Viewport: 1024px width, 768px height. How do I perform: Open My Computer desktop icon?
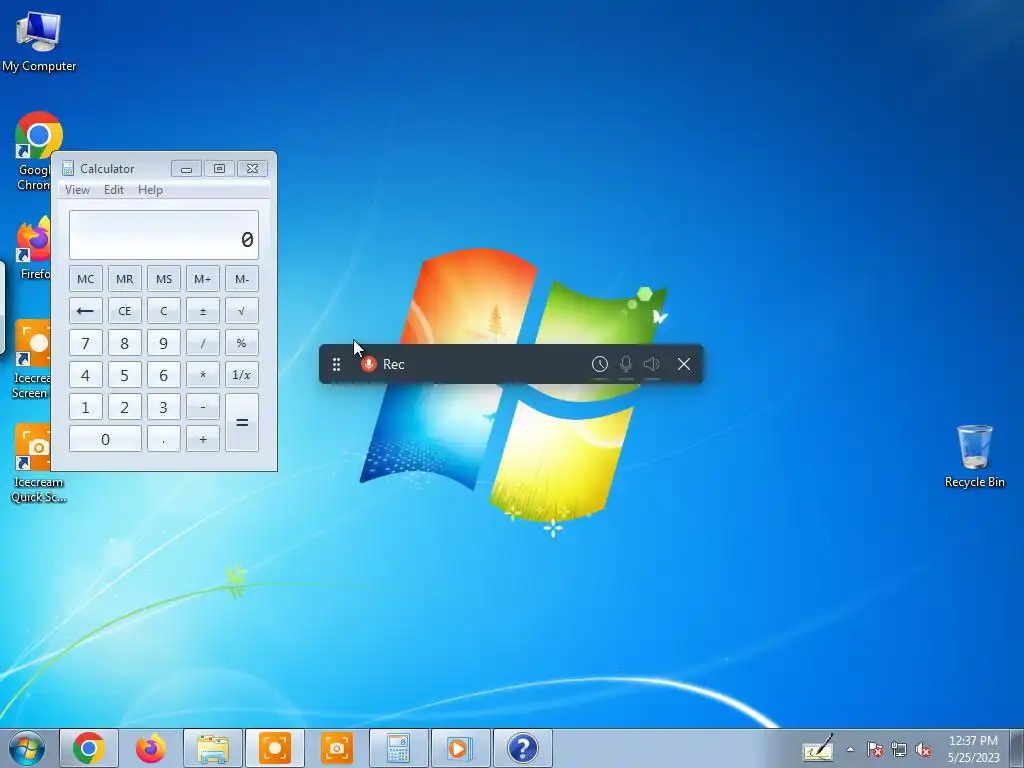(39, 41)
